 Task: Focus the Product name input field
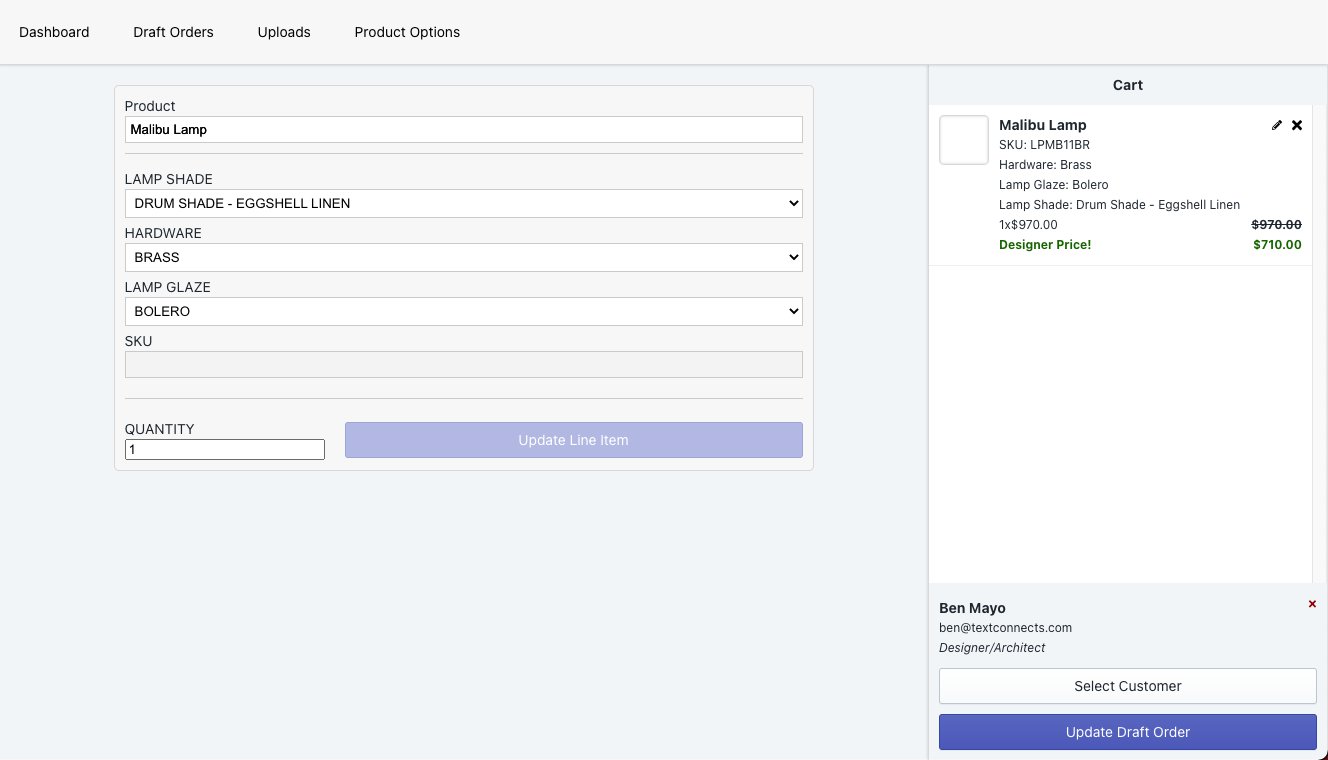click(x=463, y=129)
